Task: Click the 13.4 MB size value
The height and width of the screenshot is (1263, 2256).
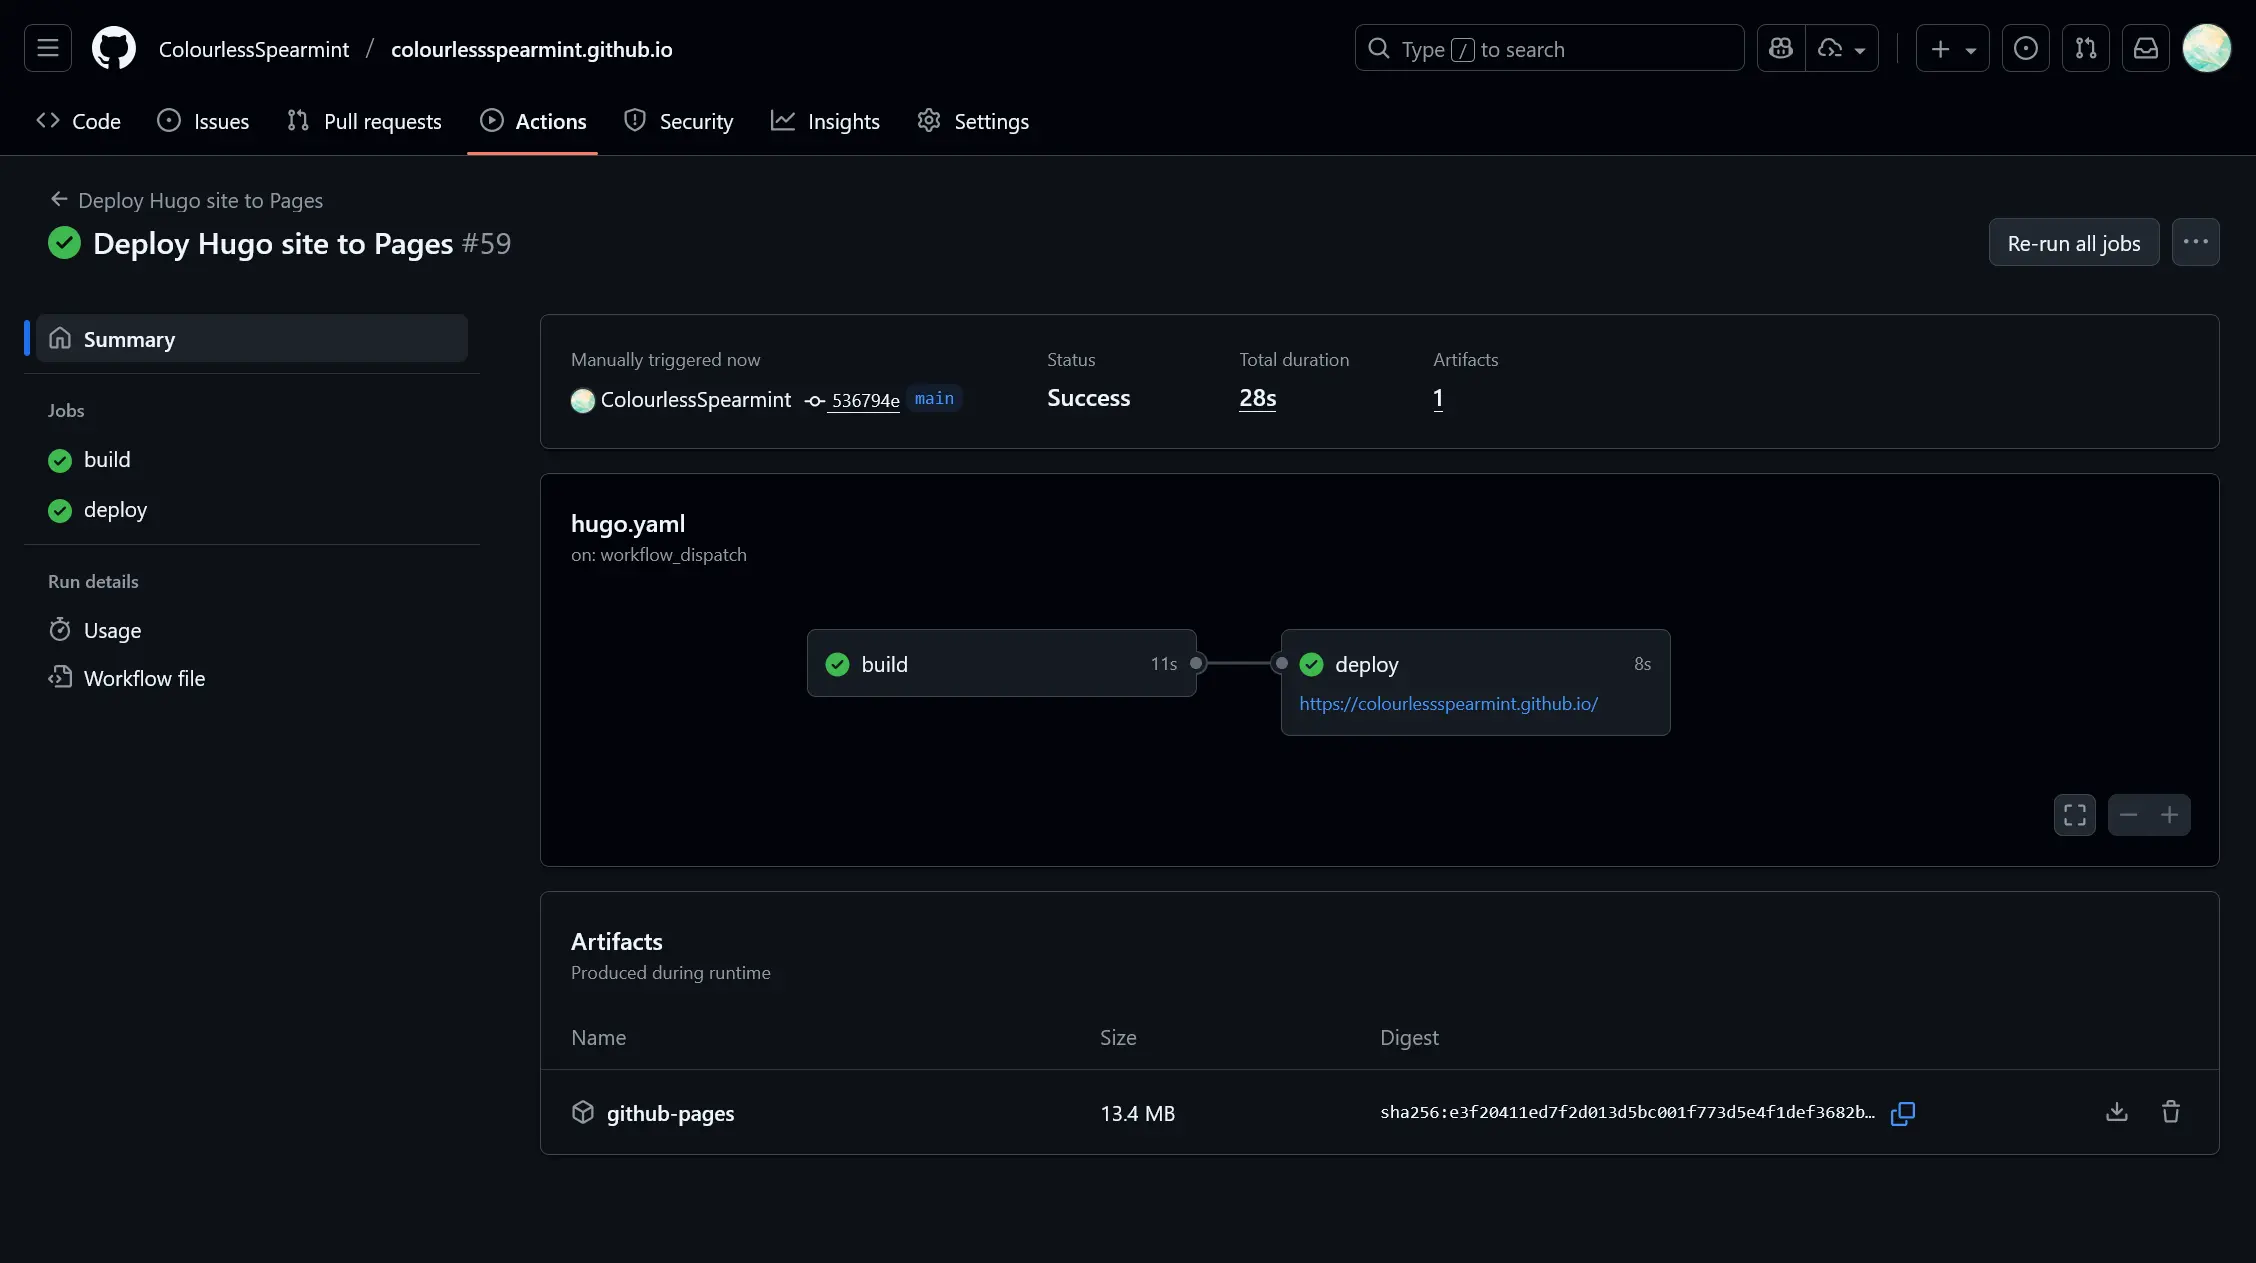Action: (x=1137, y=1113)
